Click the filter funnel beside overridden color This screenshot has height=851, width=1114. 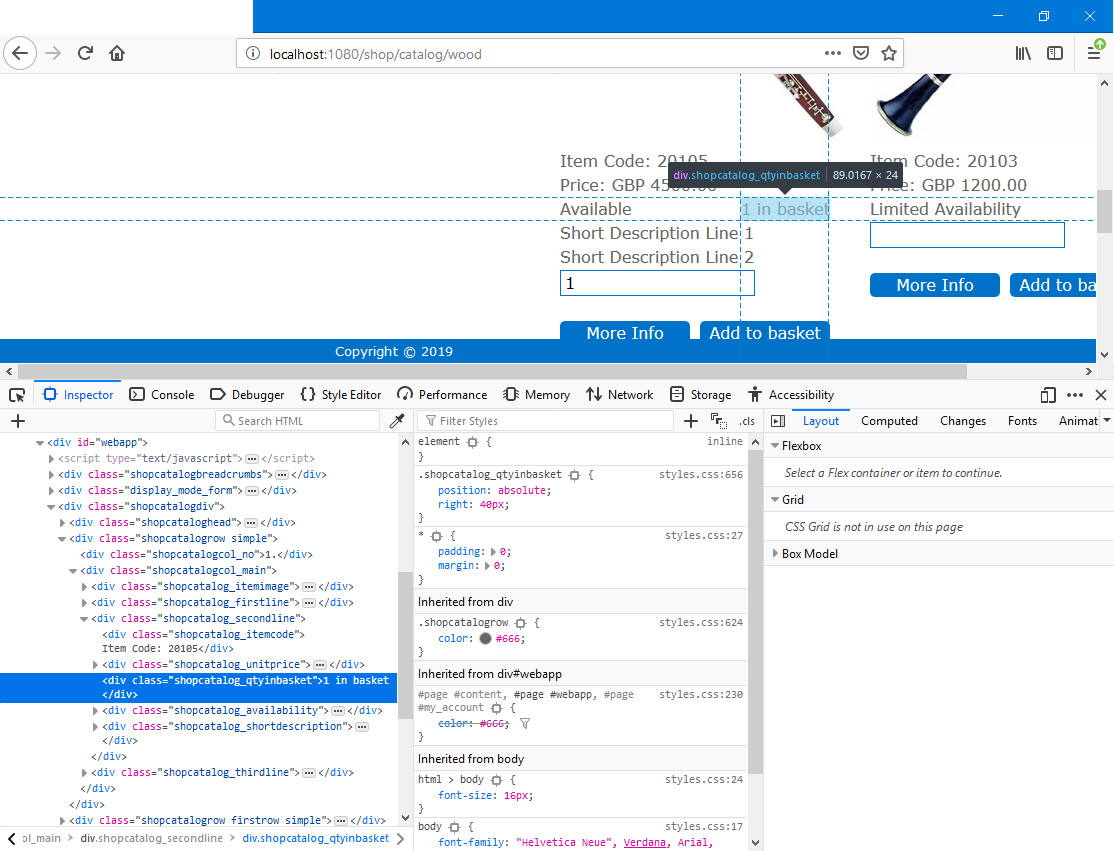click(x=525, y=724)
